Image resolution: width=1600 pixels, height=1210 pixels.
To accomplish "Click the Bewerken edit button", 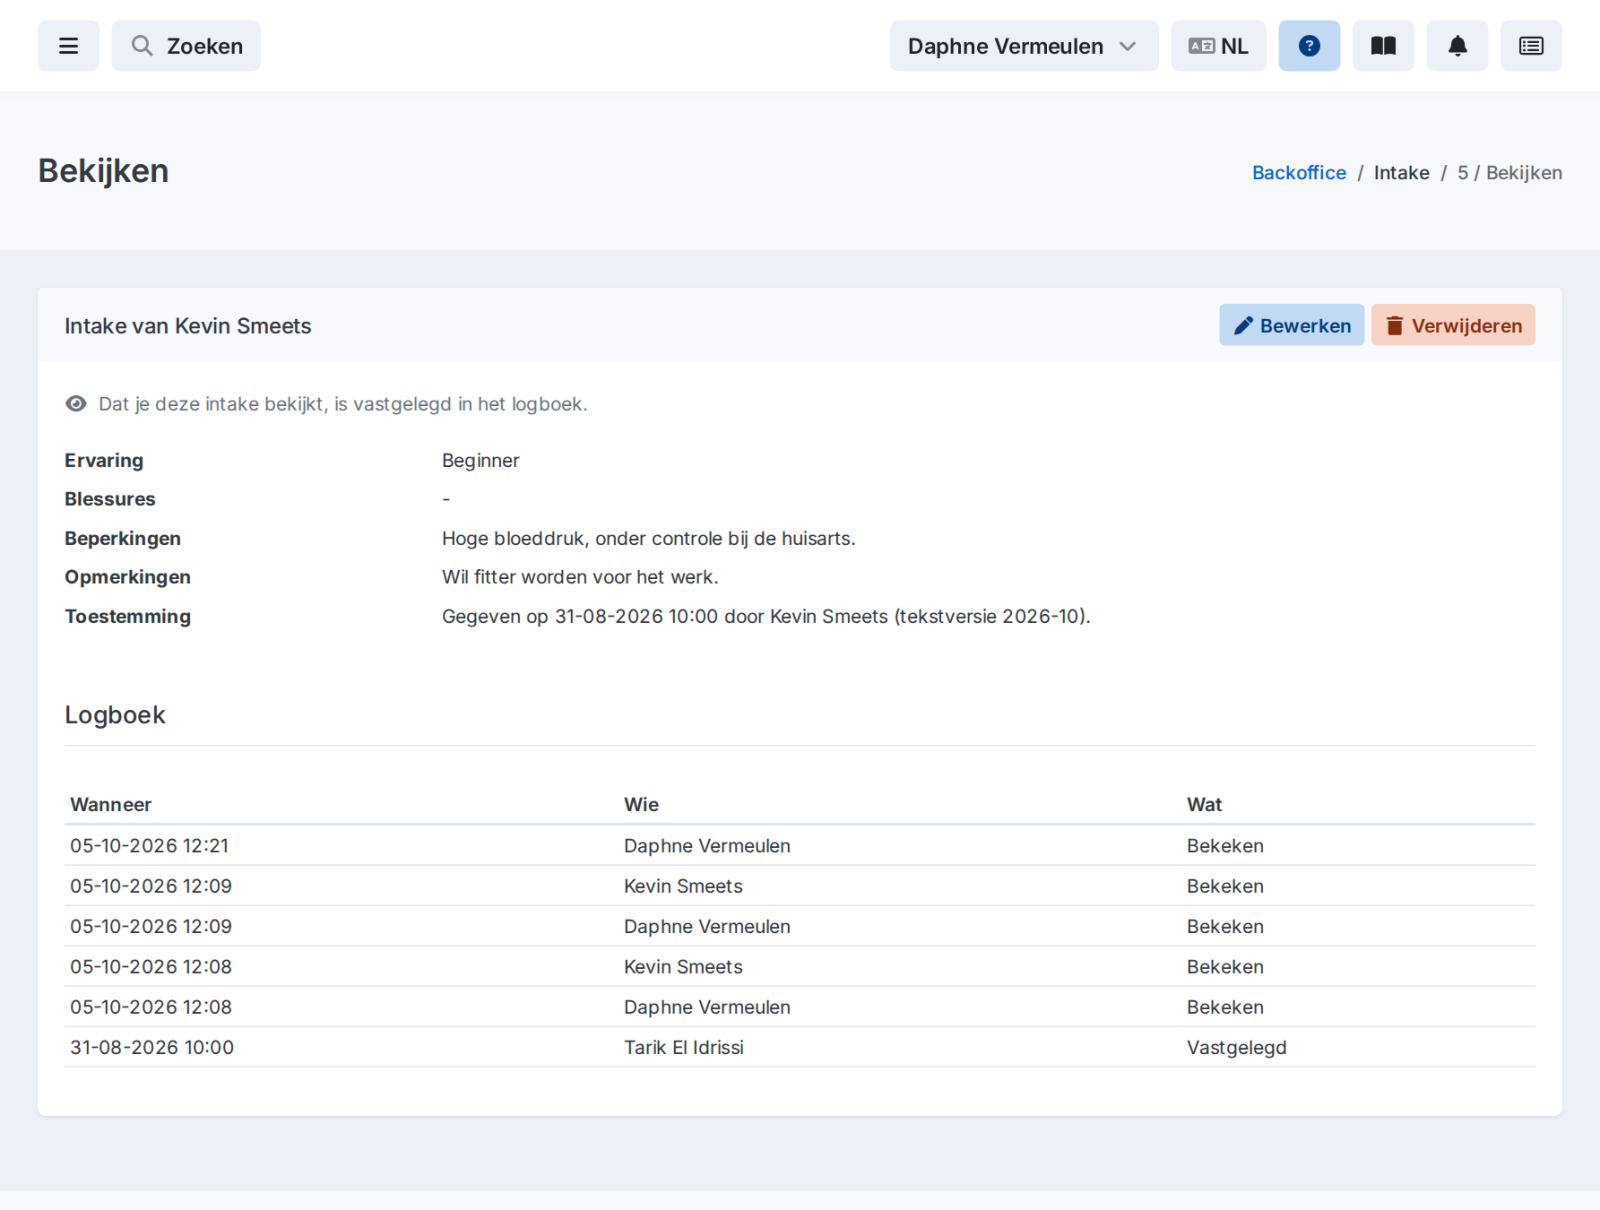I will click(1291, 325).
